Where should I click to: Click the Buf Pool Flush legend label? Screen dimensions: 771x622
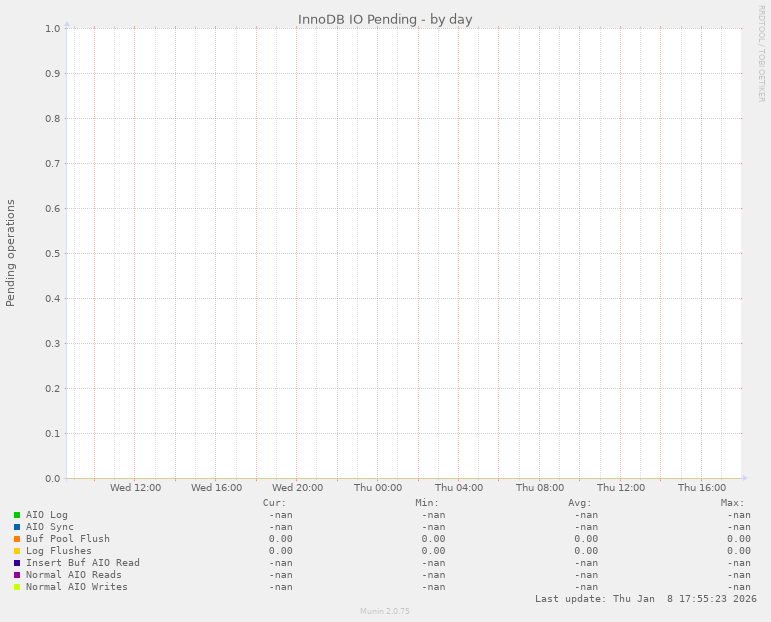click(x=68, y=539)
